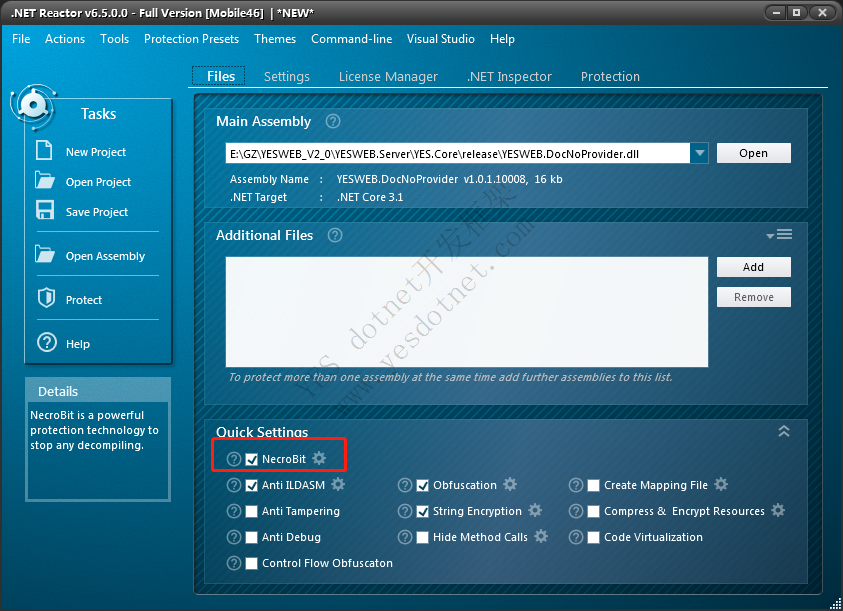Switch to the Protection tab
This screenshot has height=611, width=843.
click(x=610, y=76)
